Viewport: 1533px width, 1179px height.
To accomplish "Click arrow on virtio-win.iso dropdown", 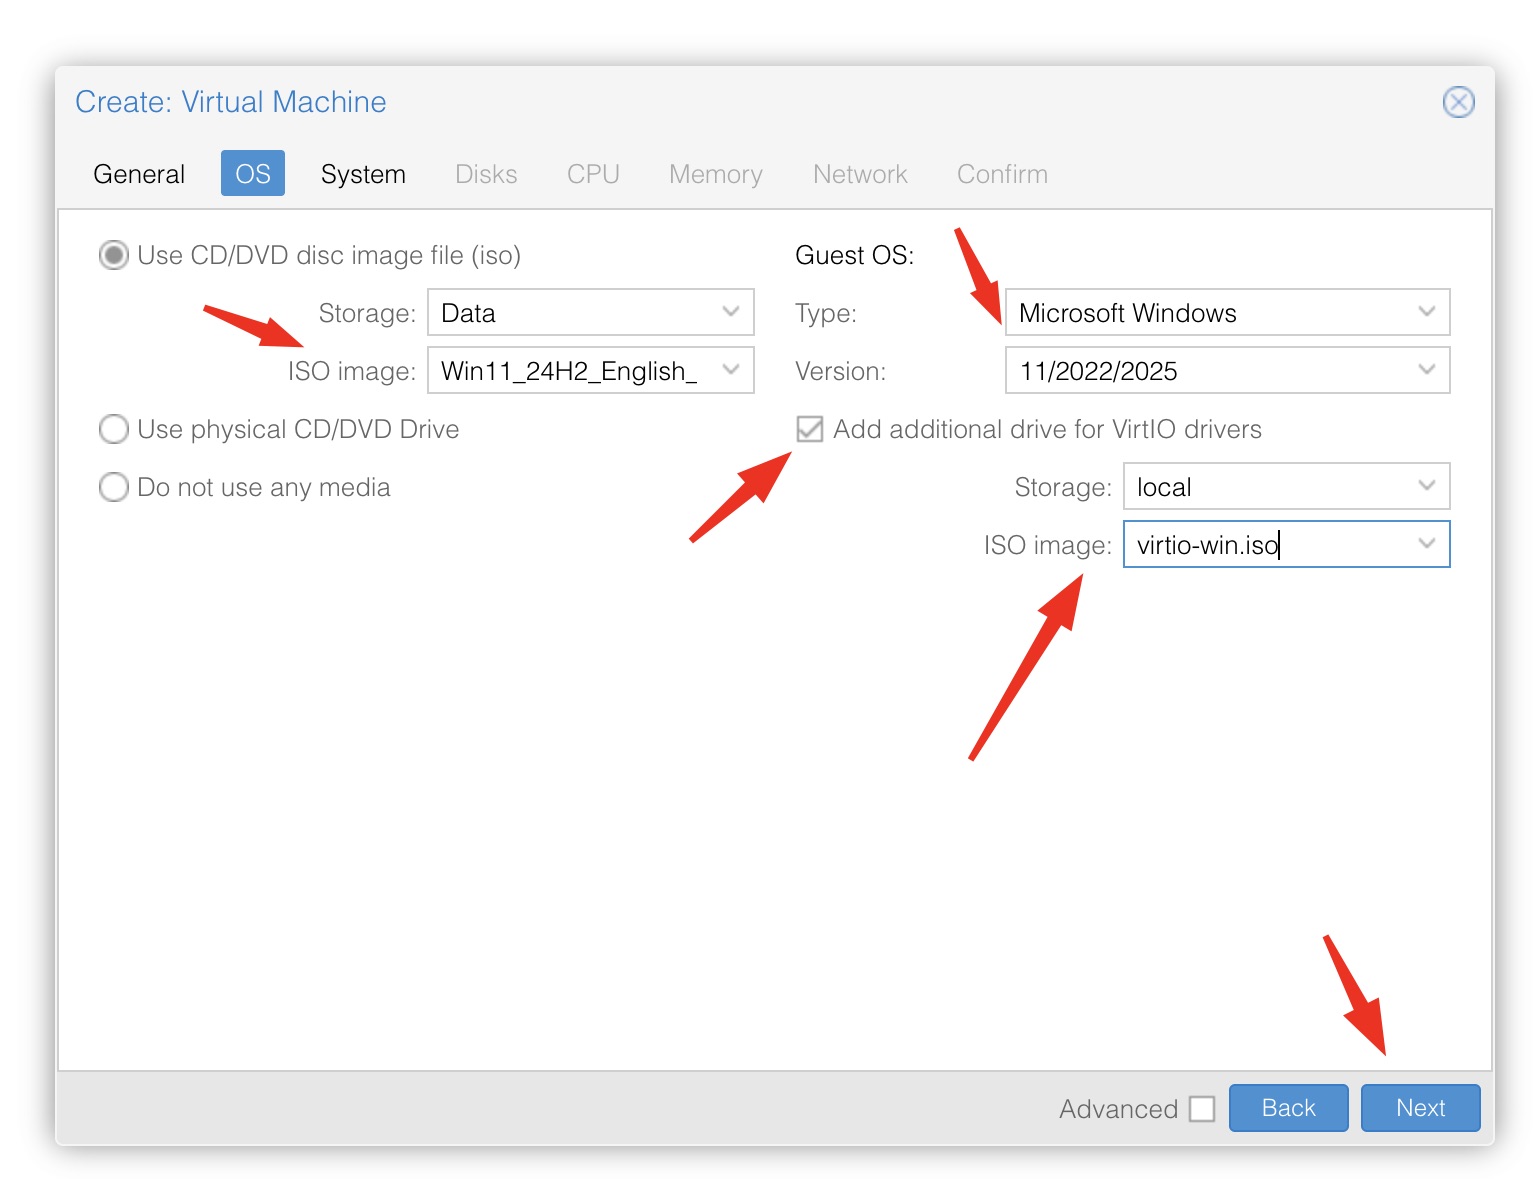I will coord(1426,545).
